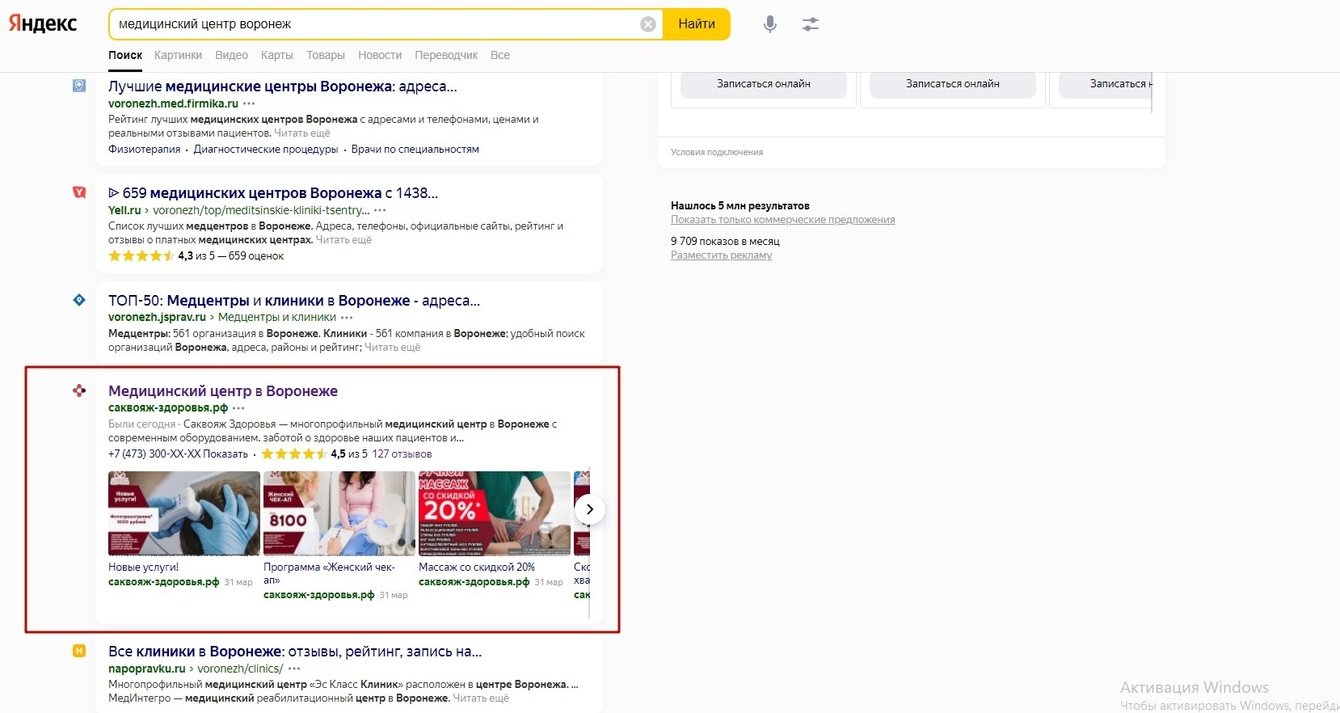Switch to the Карты tab
The width and height of the screenshot is (1340, 713).
[x=277, y=55]
